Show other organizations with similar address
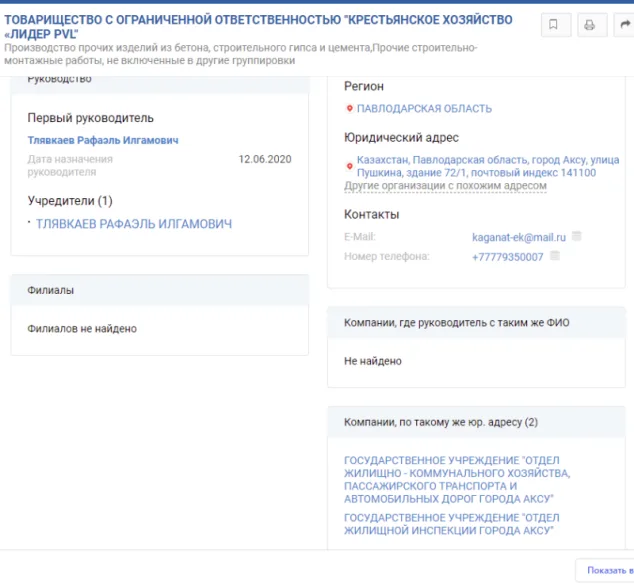This screenshot has height=587, width=634. (445, 186)
